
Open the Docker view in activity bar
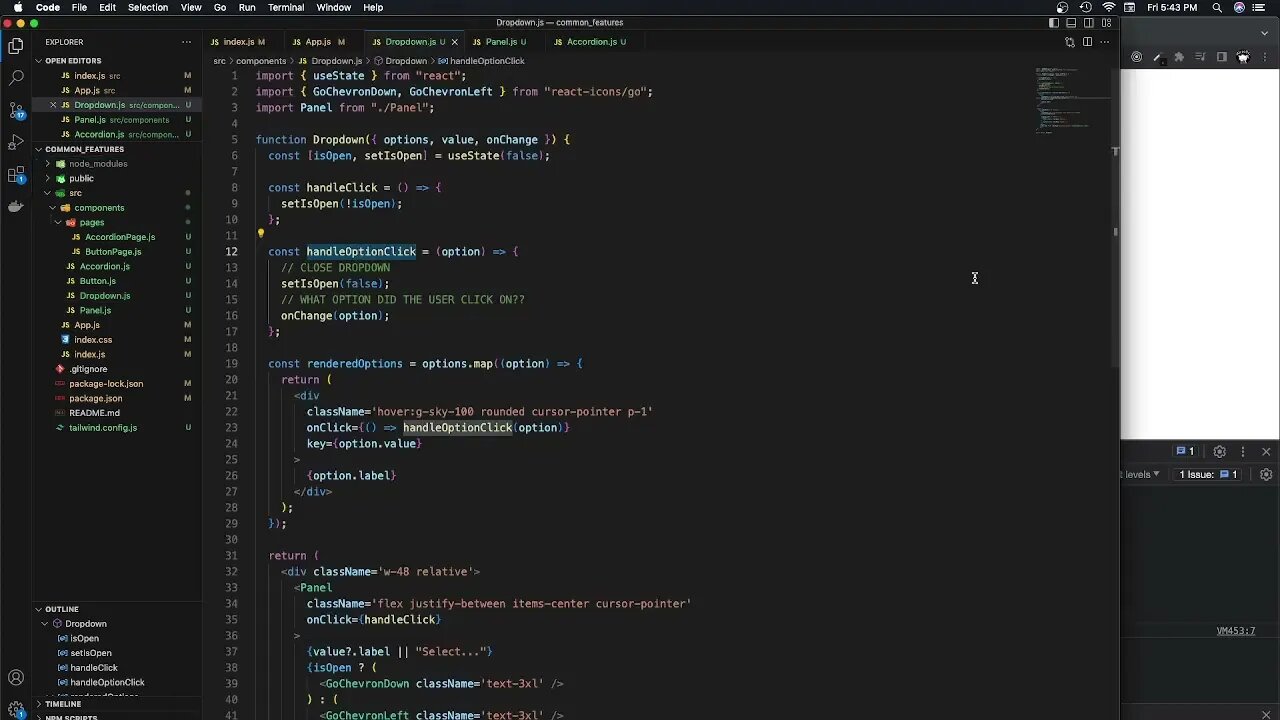(16, 207)
